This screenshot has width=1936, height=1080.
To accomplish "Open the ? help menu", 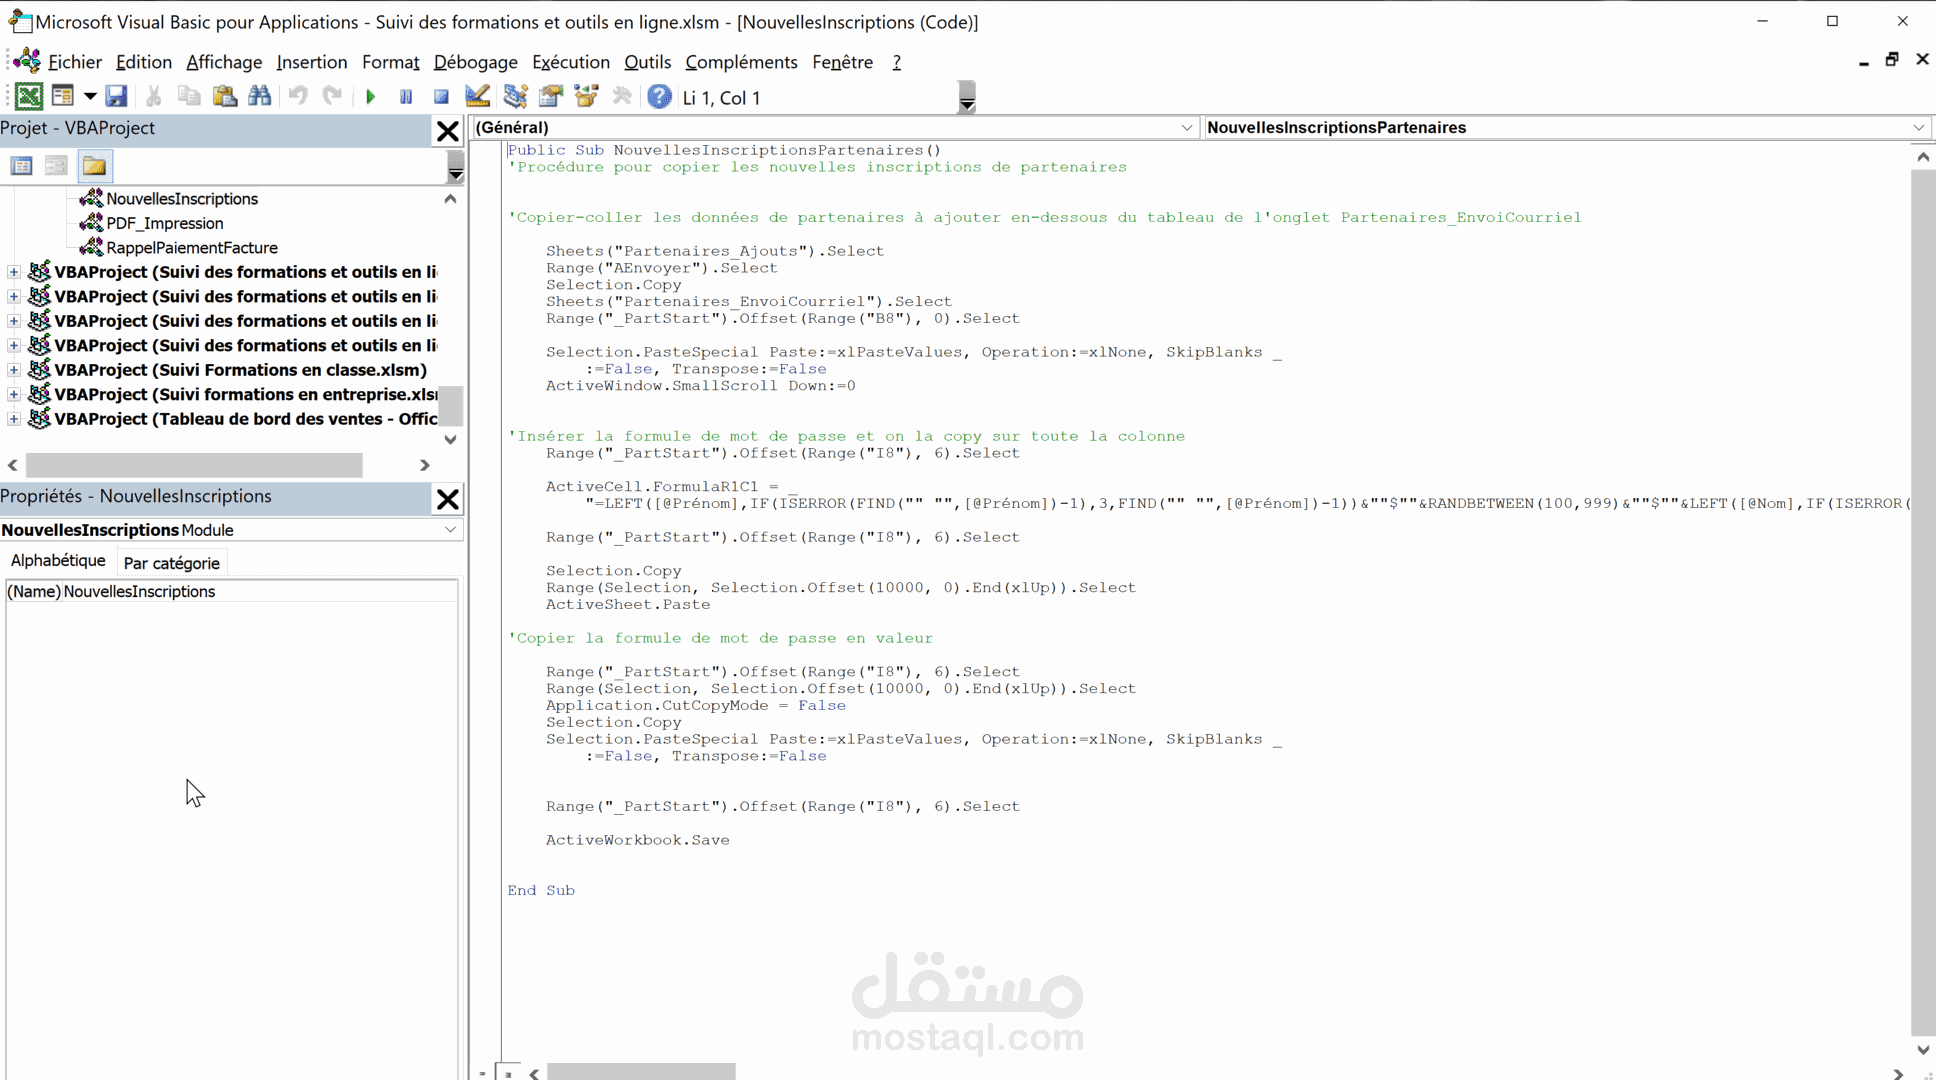I will [x=897, y=62].
